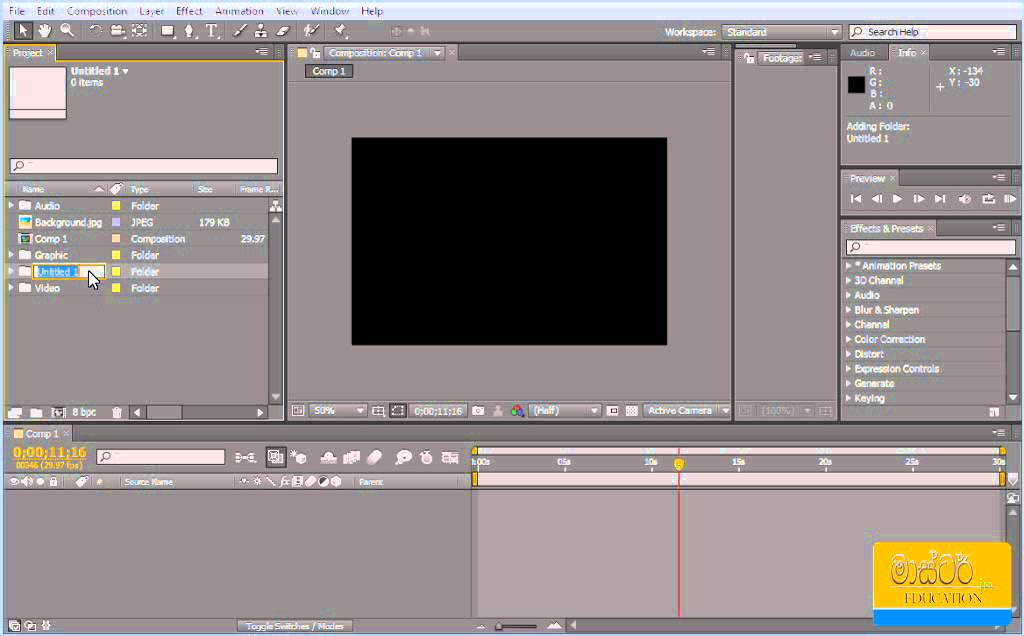Open the Composition menu

tap(97, 11)
